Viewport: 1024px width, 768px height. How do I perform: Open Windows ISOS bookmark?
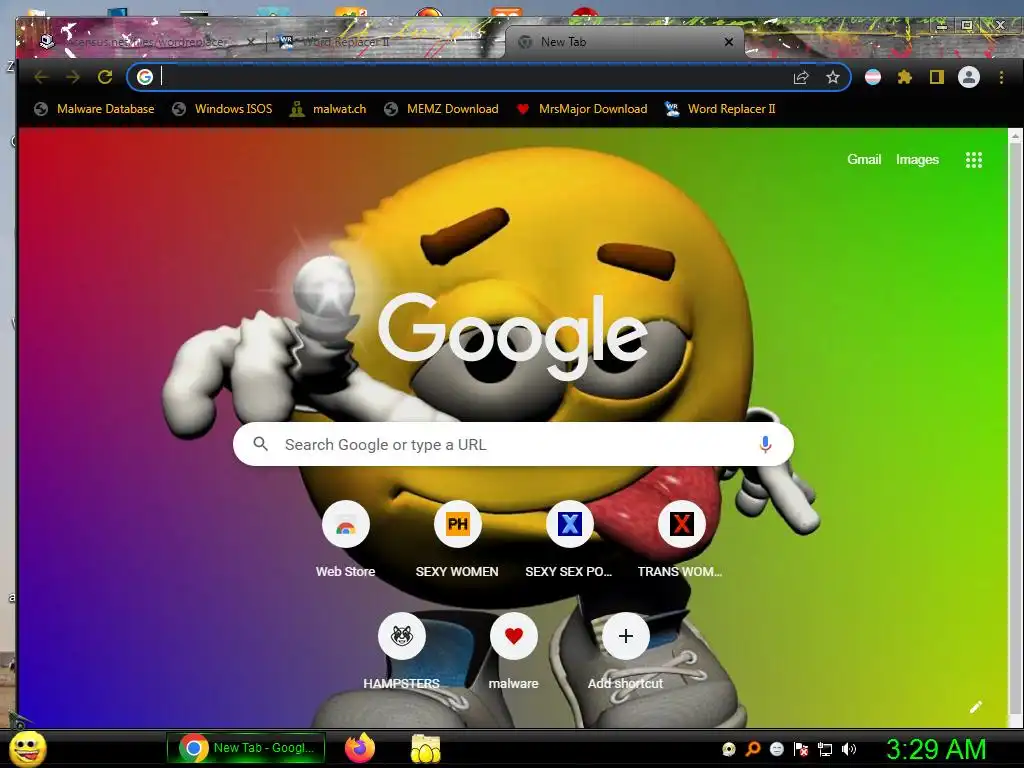click(x=222, y=109)
